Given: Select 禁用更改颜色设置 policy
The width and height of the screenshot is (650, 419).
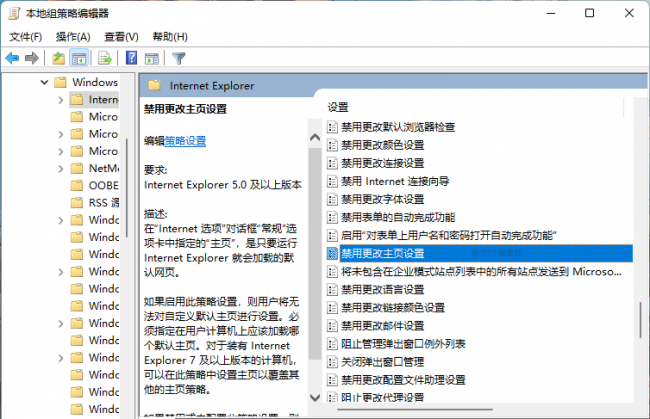Looking at the screenshot, I should [383, 145].
